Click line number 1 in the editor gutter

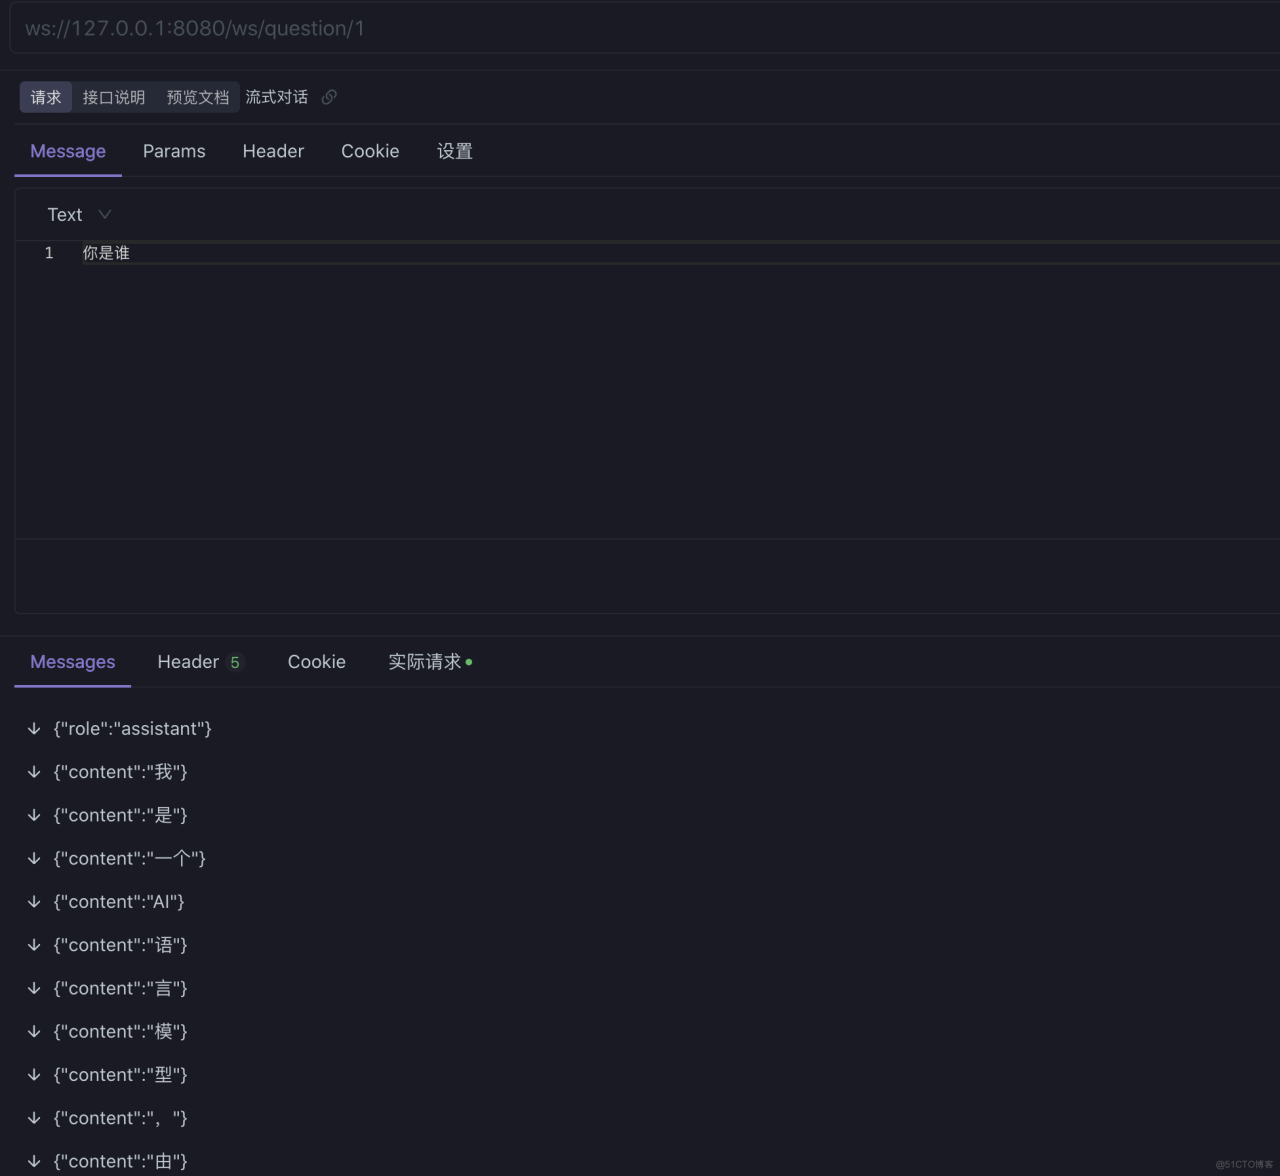(x=49, y=253)
